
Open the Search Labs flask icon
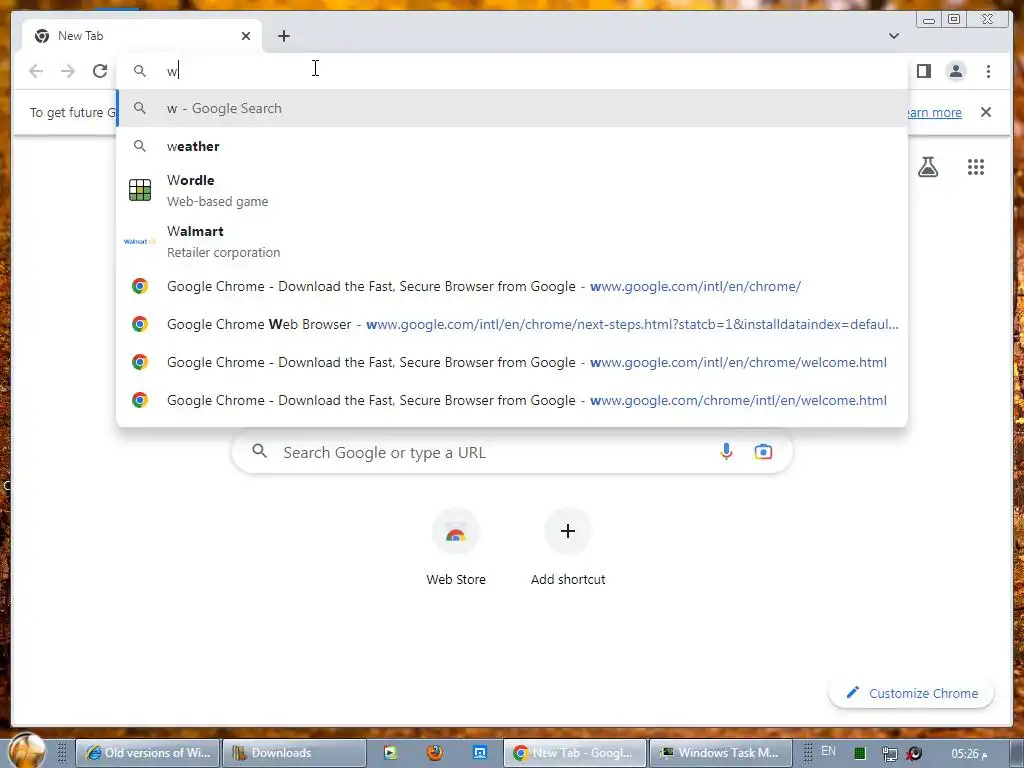pyautogui.click(x=927, y=167)
